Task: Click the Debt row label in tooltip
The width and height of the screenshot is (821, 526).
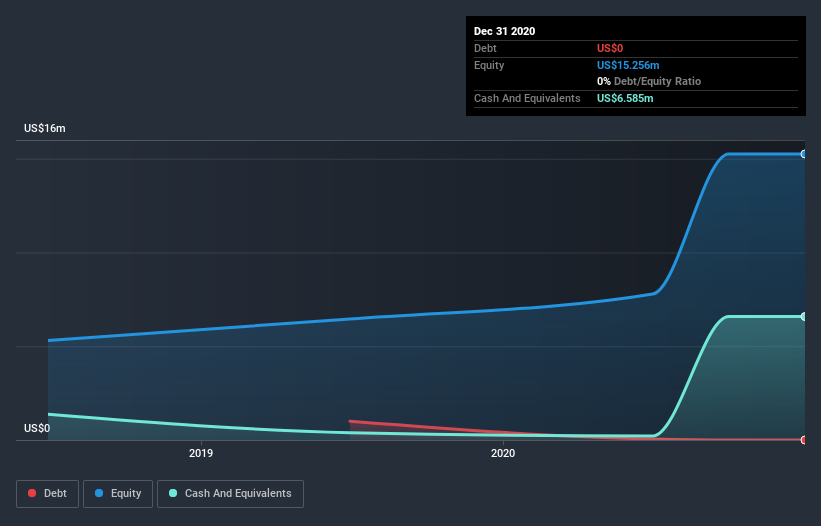Action: click(x=485, y=48)
